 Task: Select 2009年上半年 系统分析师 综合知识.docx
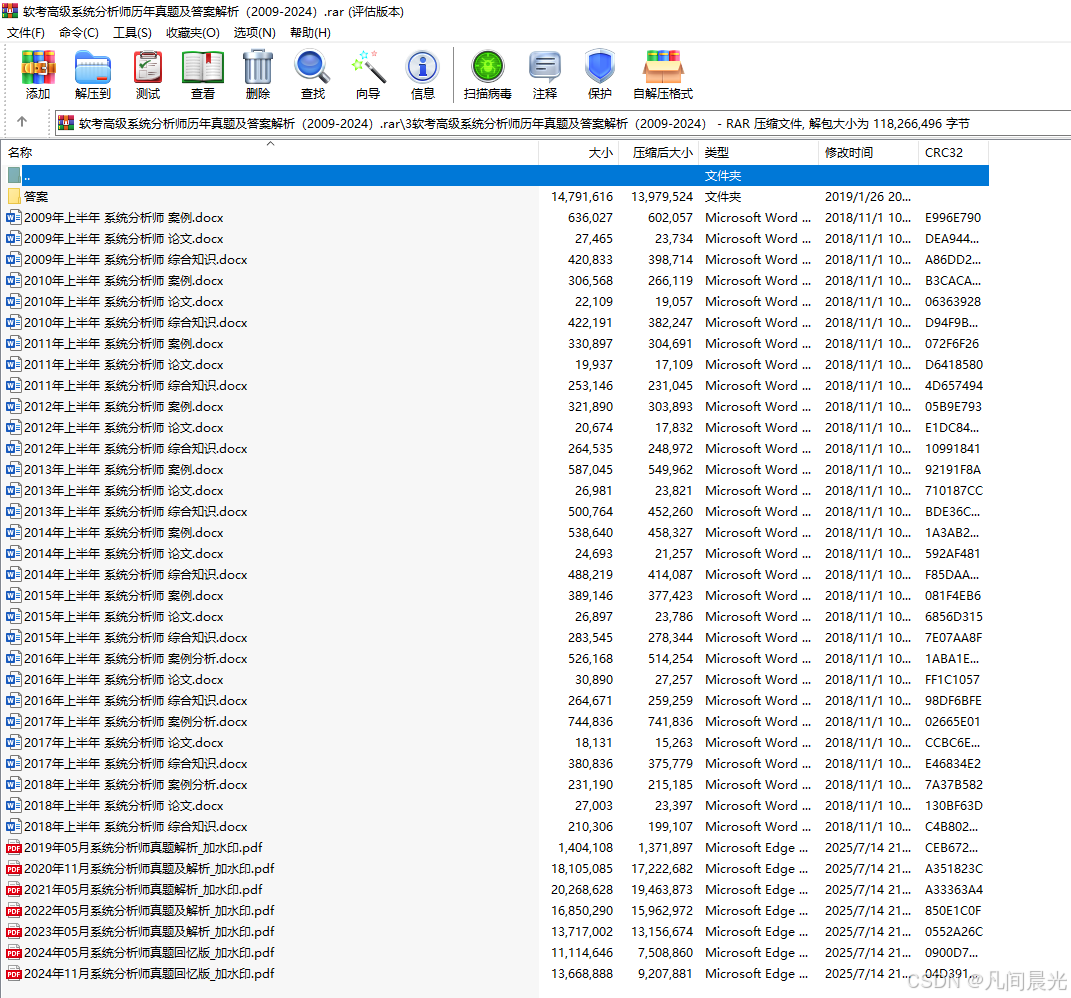[497, 260]
